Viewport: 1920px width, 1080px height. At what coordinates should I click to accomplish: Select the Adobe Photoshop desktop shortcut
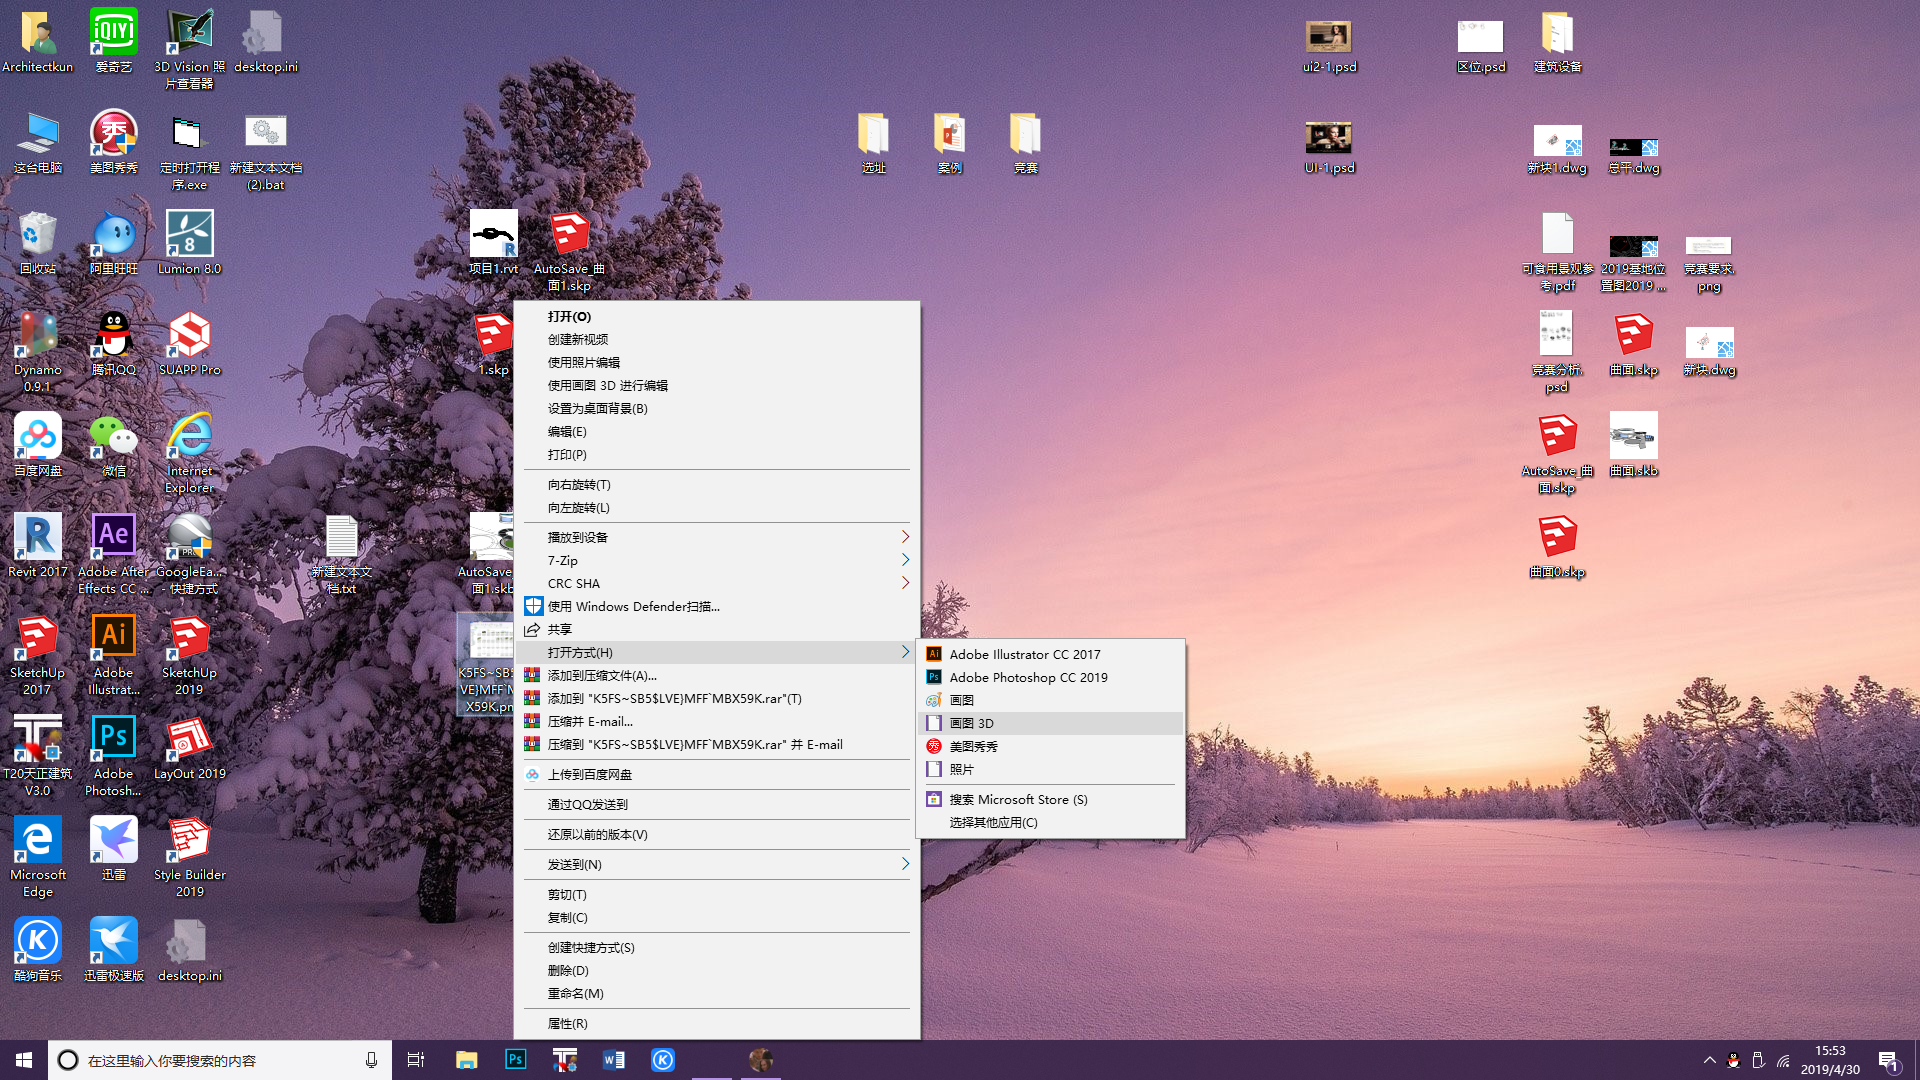(x=113, y=757)
